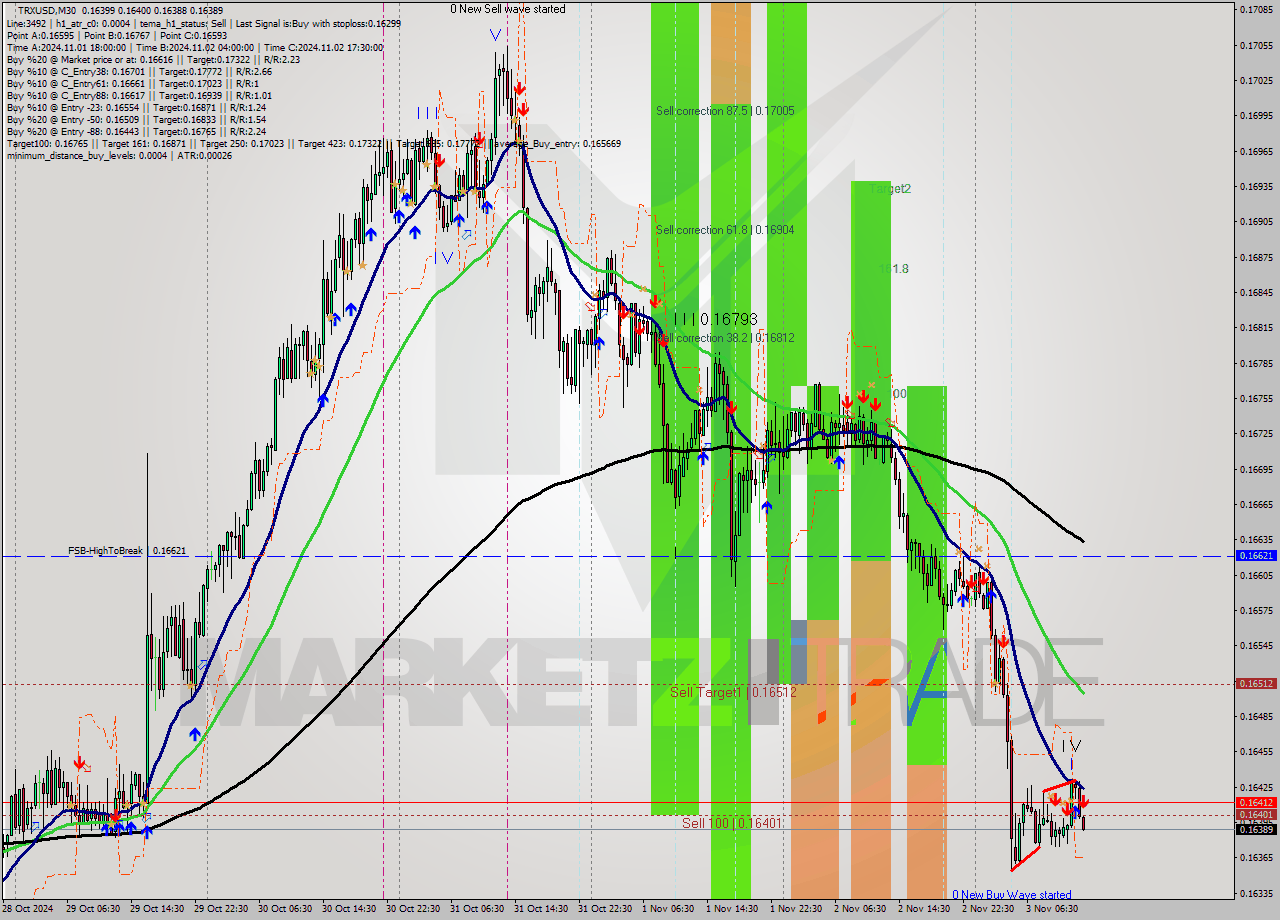The height and width of the screenshot is (920, 1280).
Task: Select the 'Target100: 0.16765' targets line
Action: (x=313, y=143)
